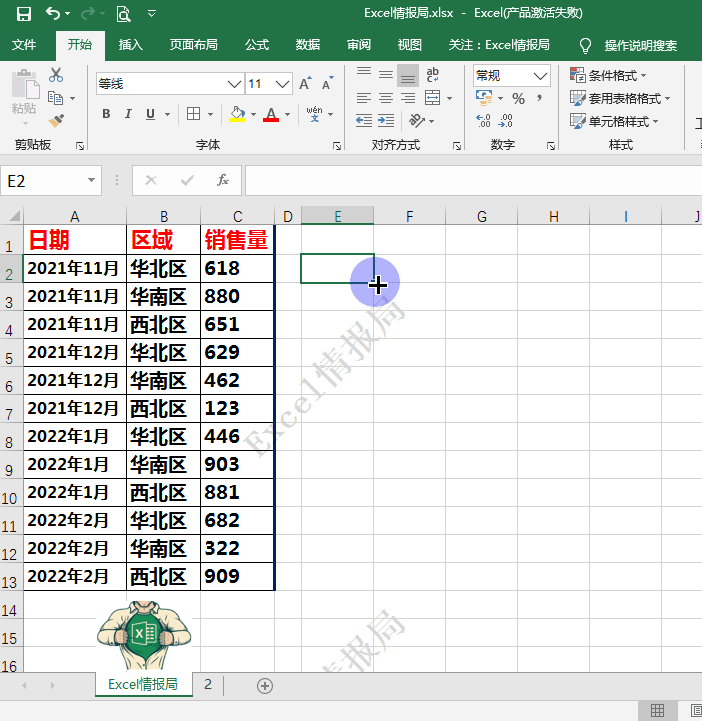Click text Orientation icon
This screenshot has width=702, height=721.
417,121
